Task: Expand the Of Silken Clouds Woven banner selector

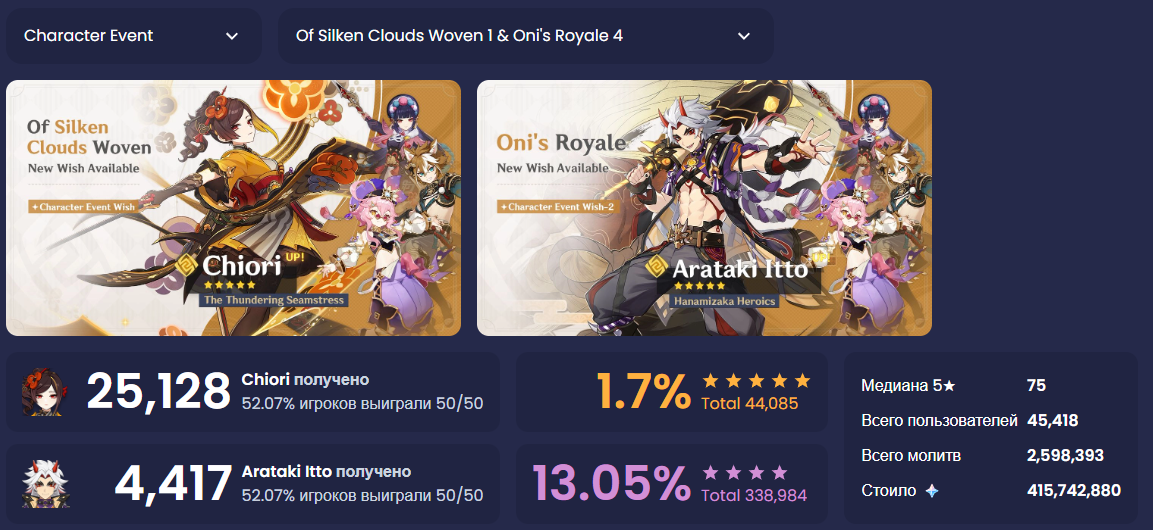Action: [x=526, y=35]
